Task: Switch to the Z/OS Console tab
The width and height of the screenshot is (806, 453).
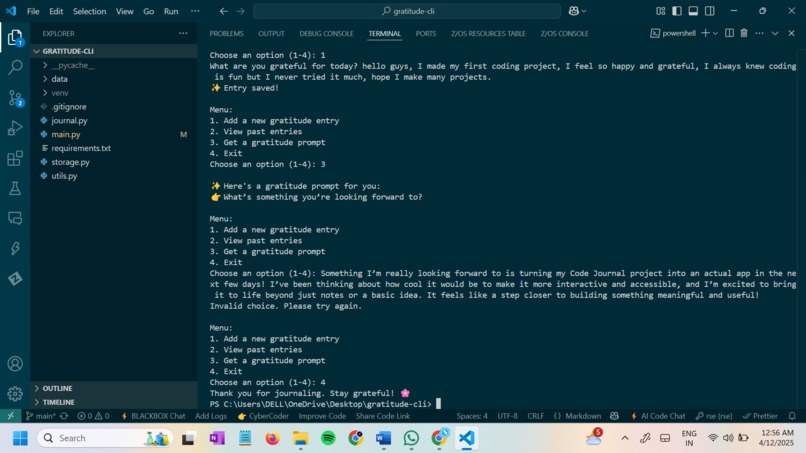Action: coord(564,33)
